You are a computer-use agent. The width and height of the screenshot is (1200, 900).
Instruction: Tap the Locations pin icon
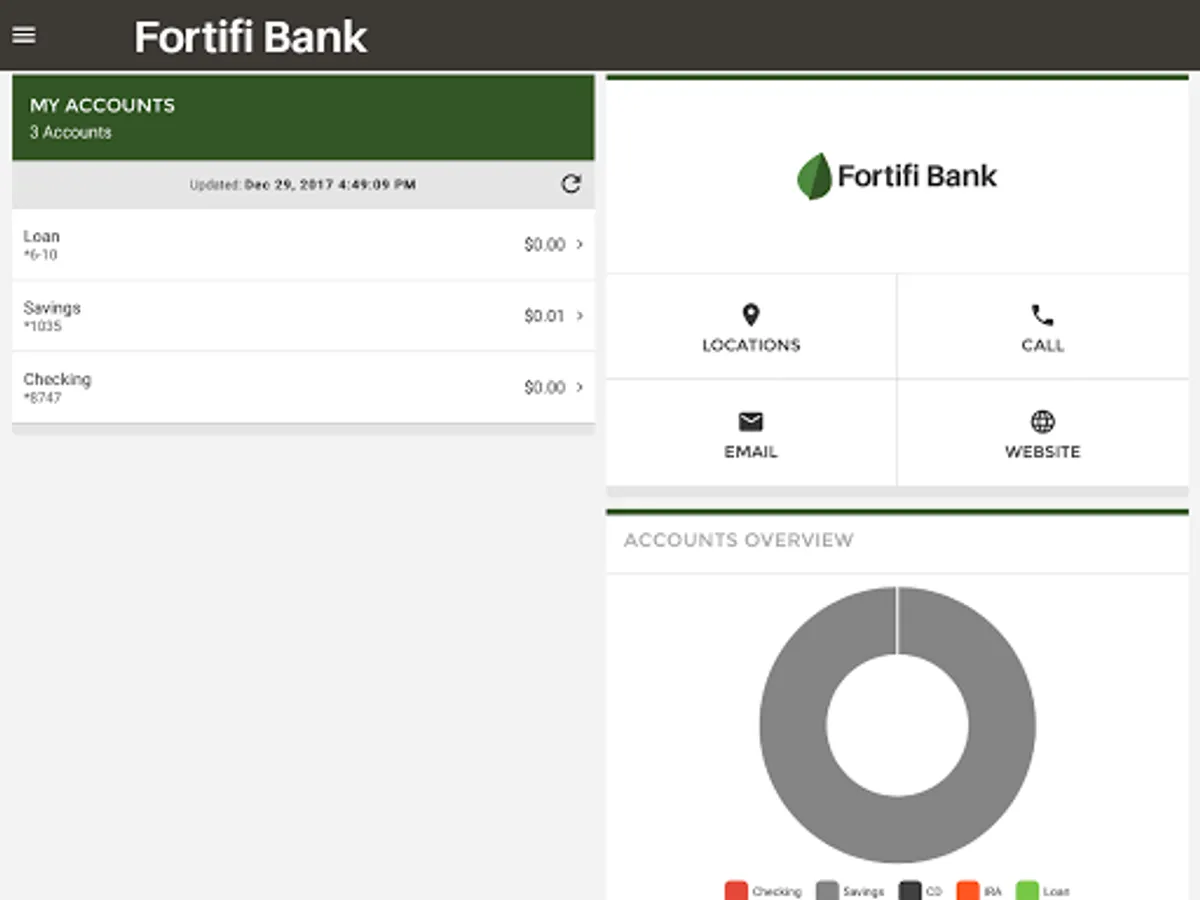[x=751, y=316]
